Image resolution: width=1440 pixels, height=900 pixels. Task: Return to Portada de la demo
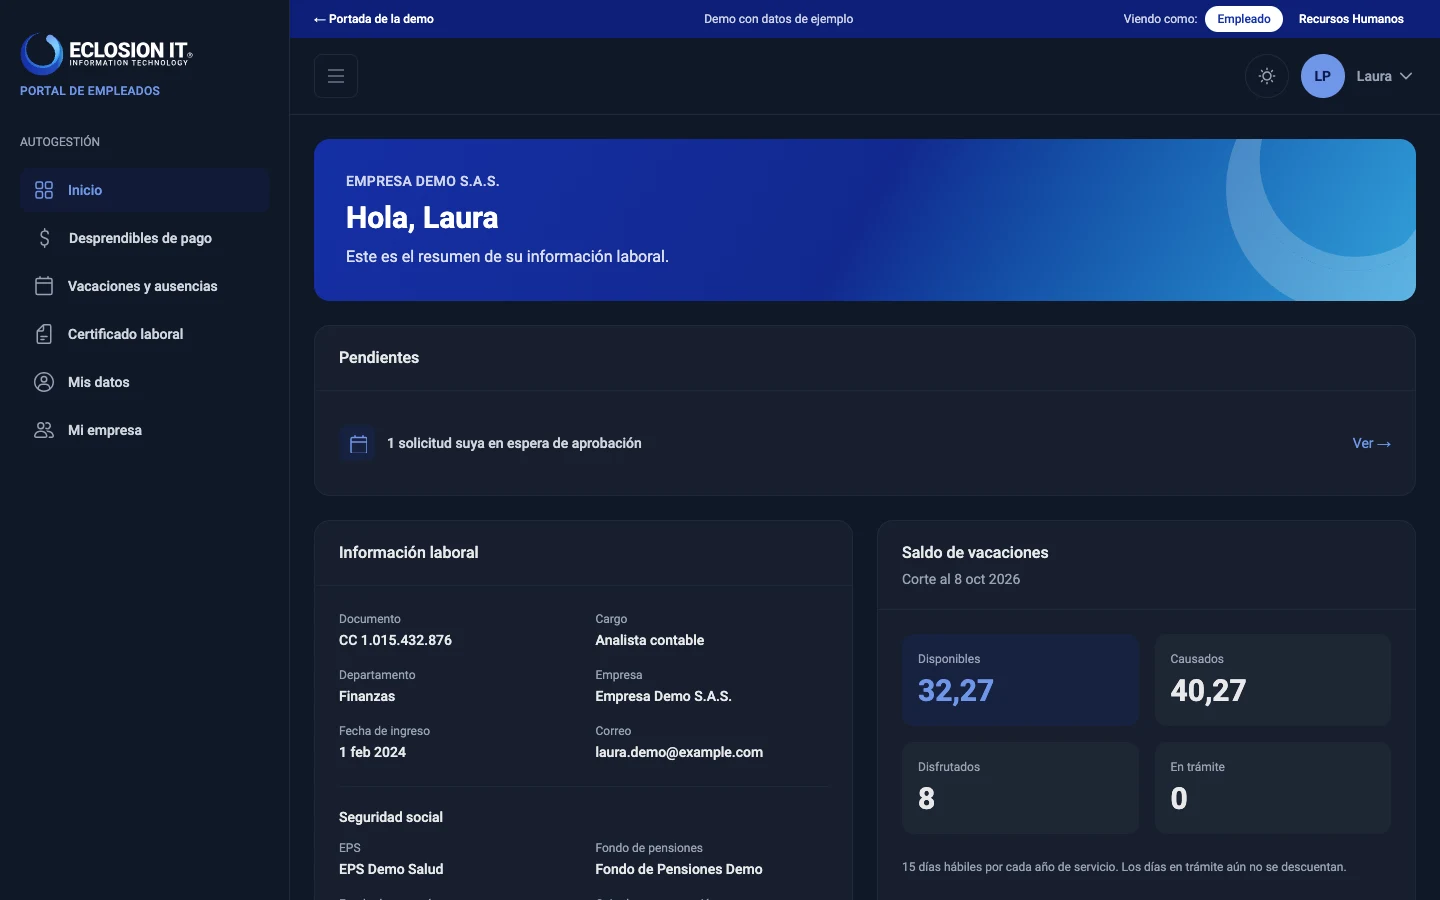pos(374,19)
